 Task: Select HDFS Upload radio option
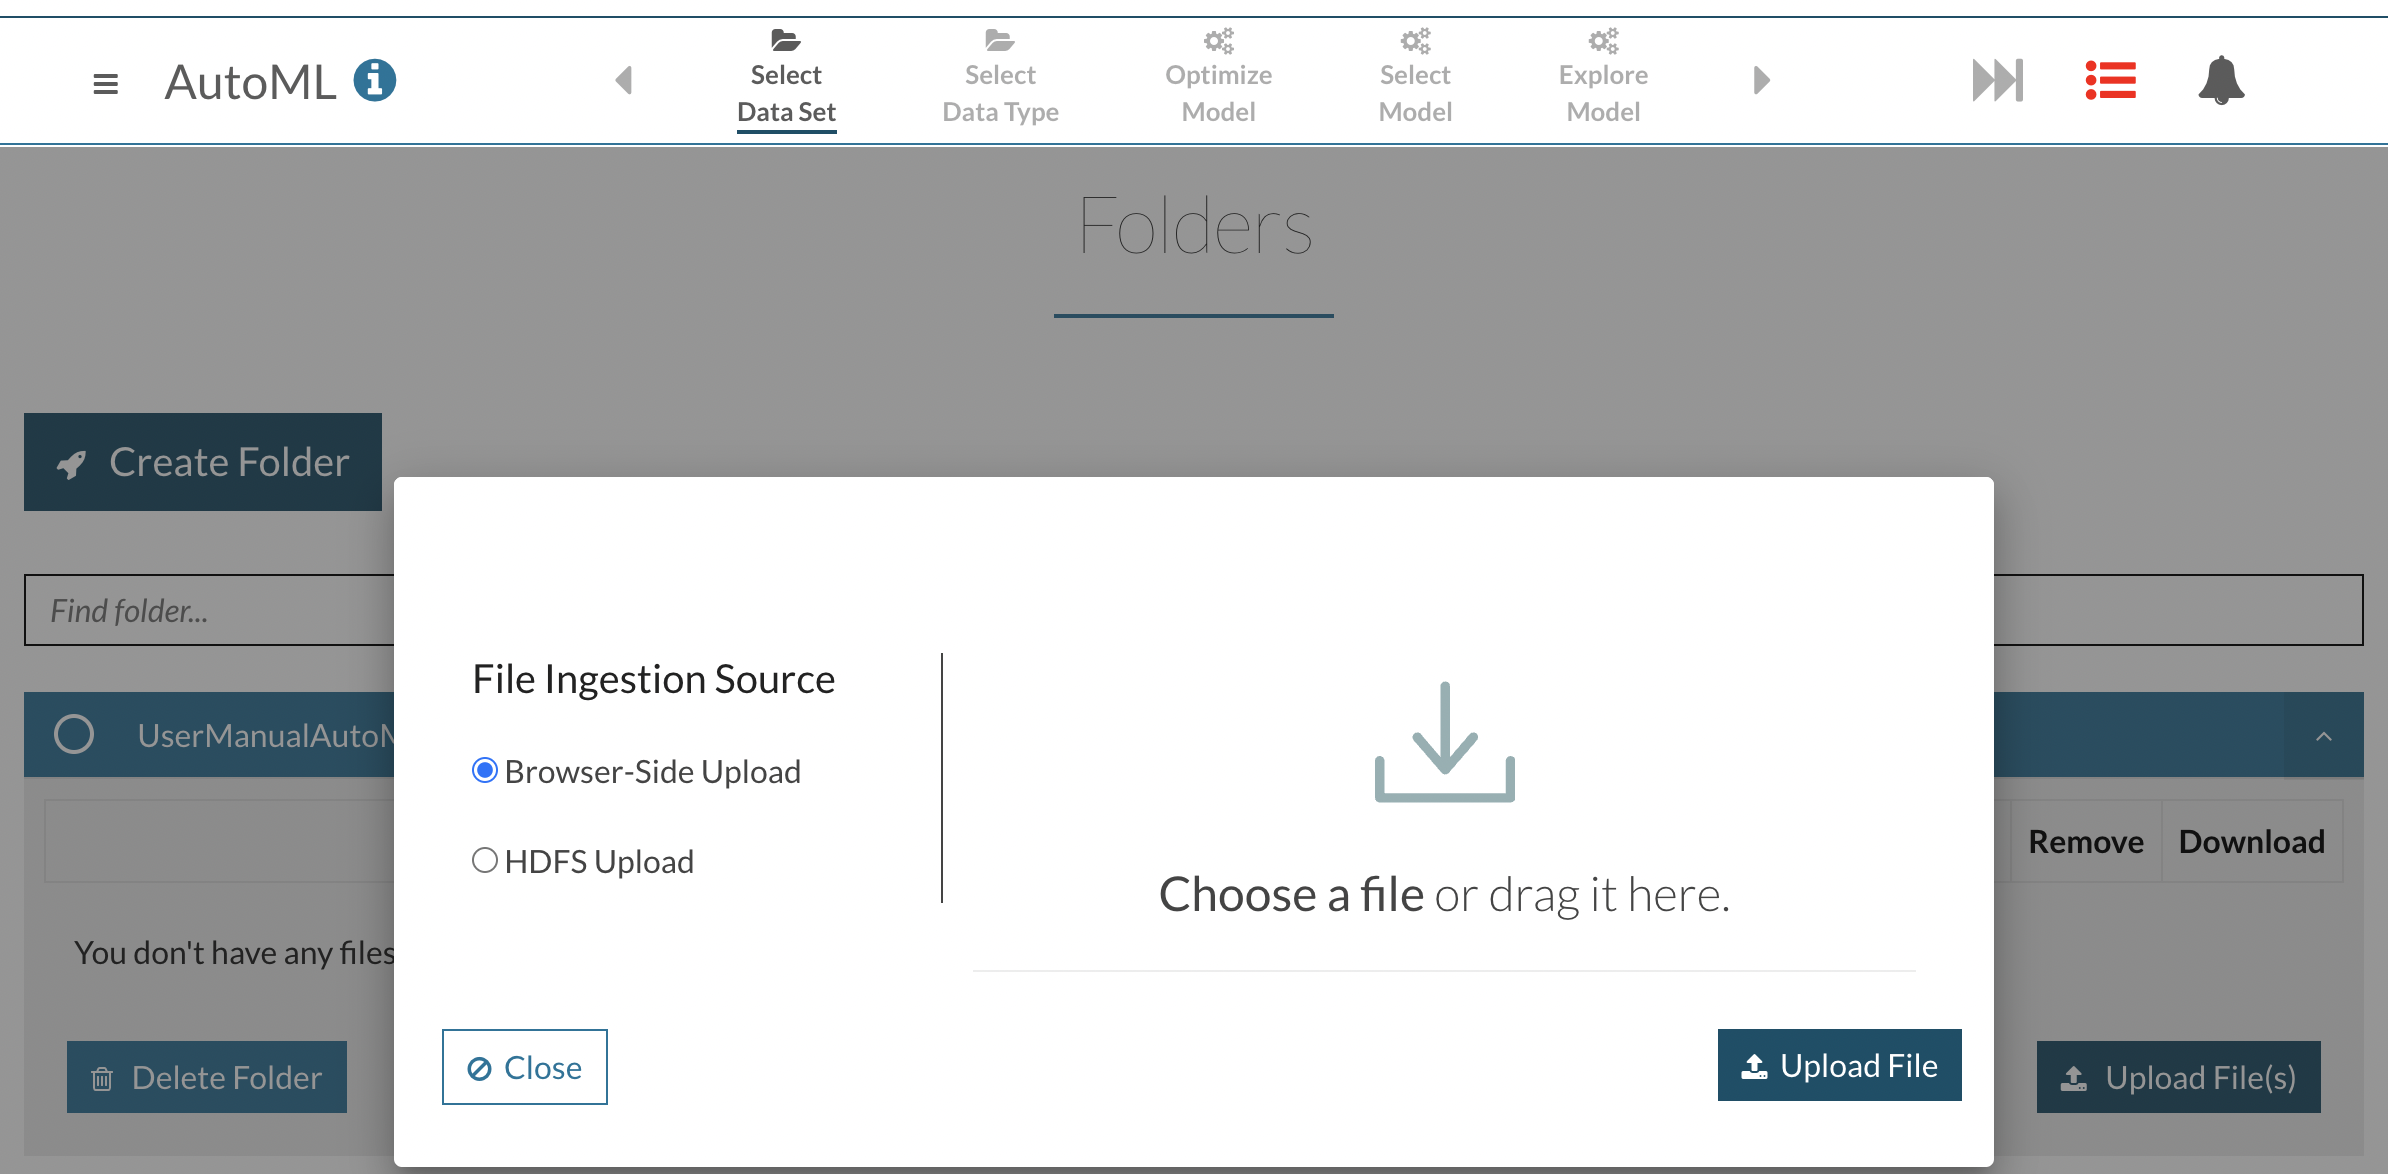click(485, 860)
